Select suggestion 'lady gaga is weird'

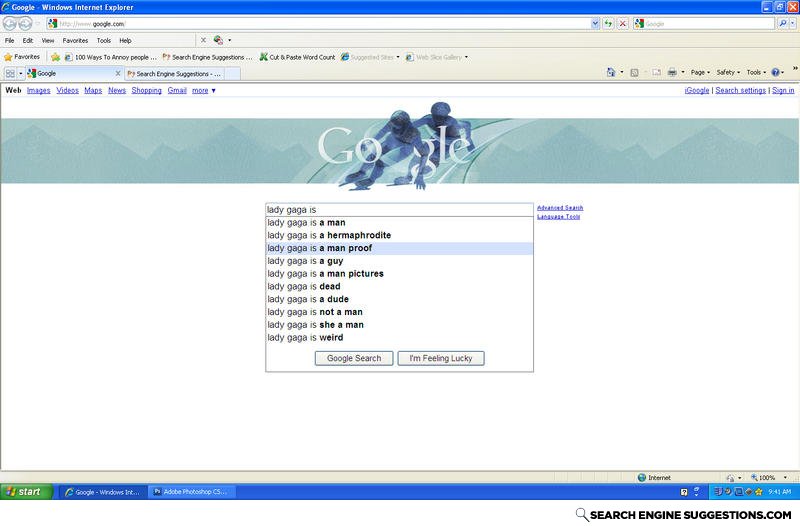[x=399, y=338]
